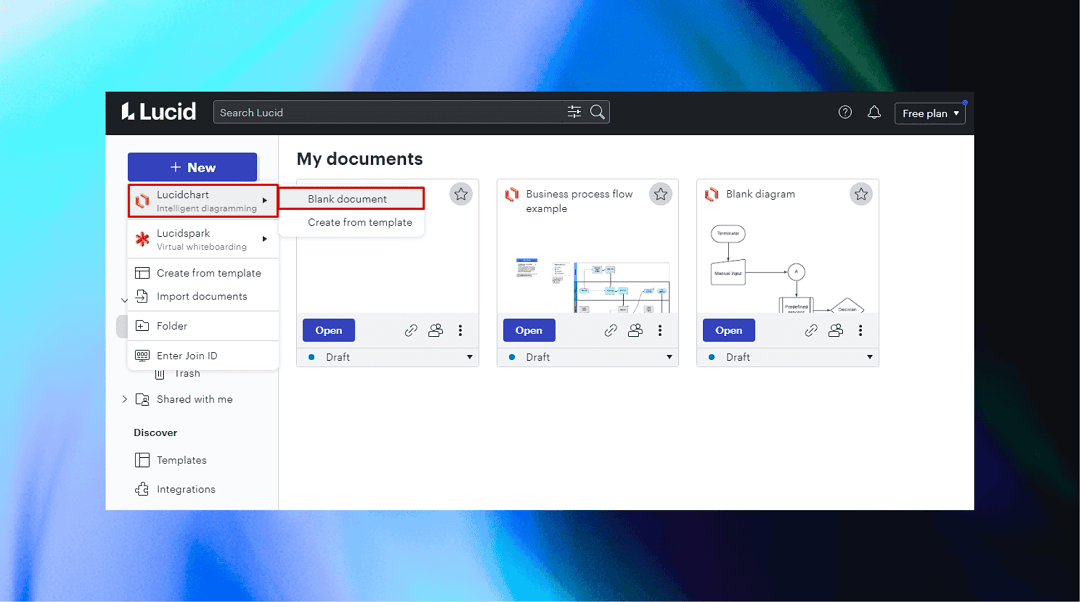Star the Blank diagram document
This screenshot has width=1080, height=602.
click(x=861, y=194)
